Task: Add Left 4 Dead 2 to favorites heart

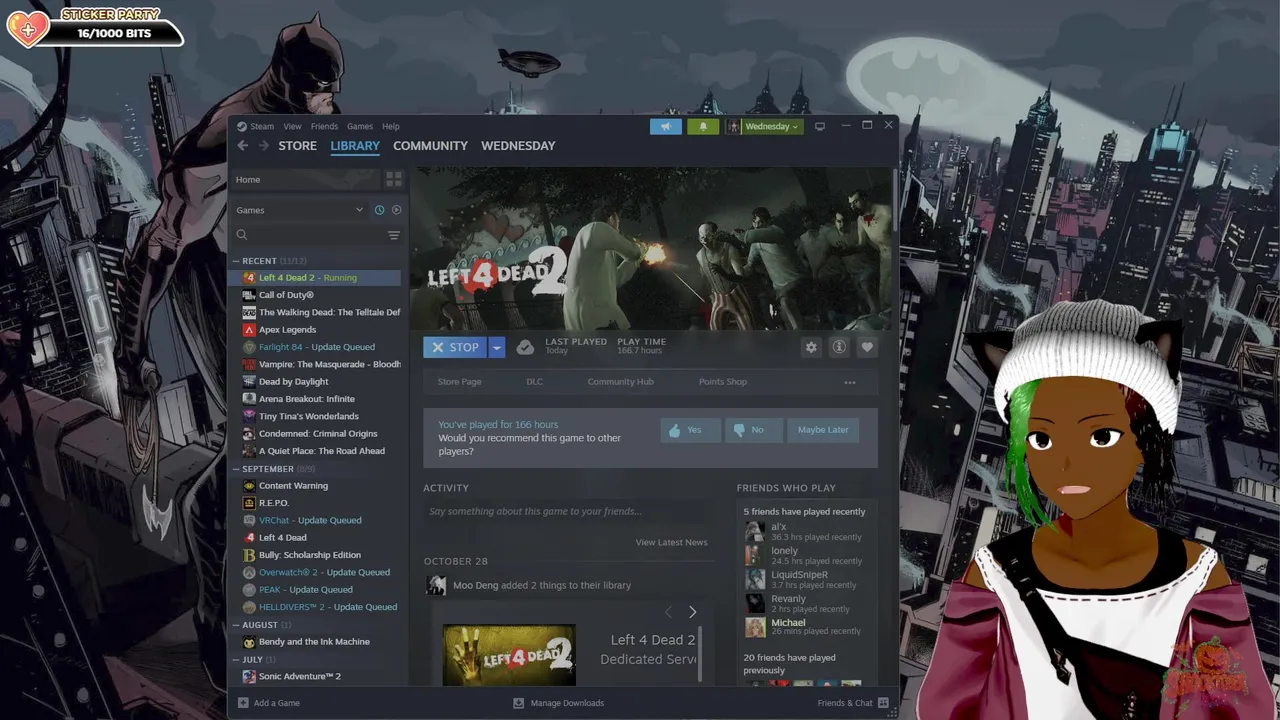Action: point(867,347)
